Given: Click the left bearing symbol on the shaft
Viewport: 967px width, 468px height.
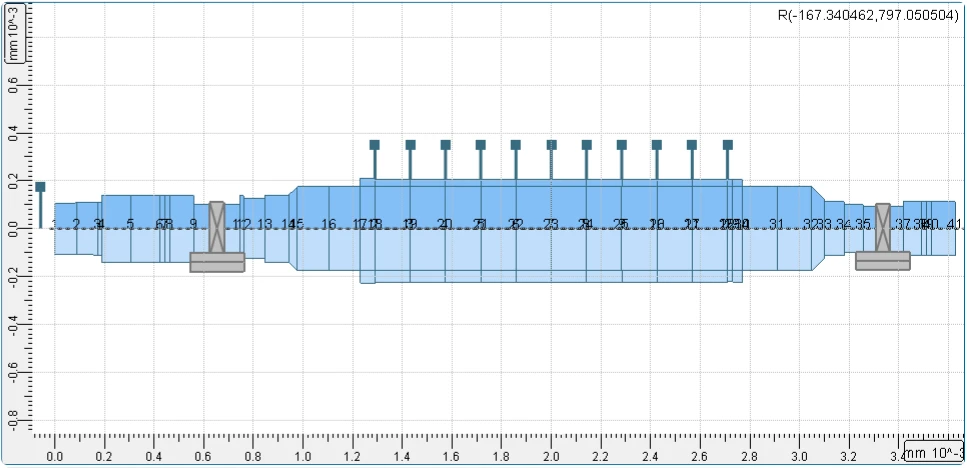Looking at the screenshot, I should [216, 227].
